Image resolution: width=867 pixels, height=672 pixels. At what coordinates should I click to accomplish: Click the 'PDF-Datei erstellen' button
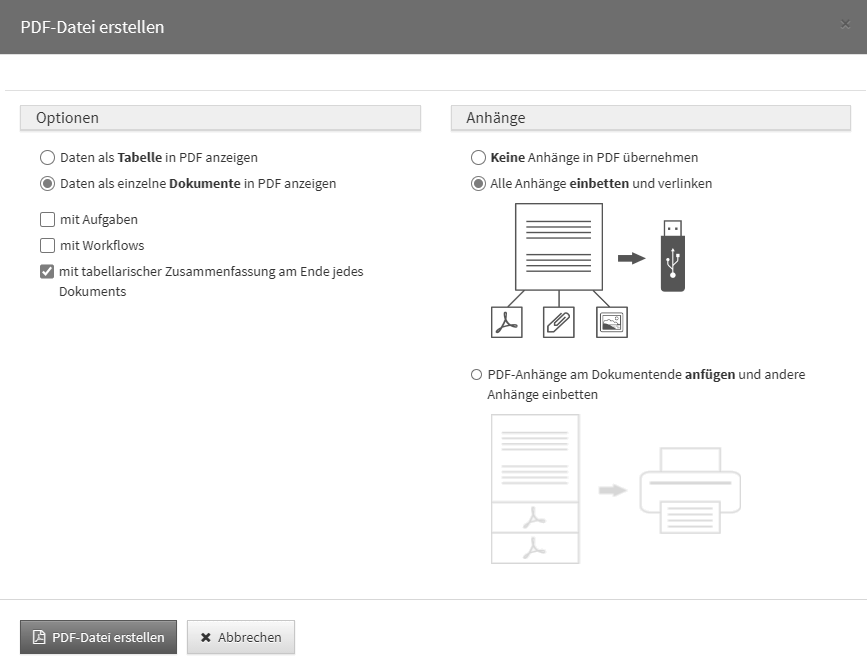(99, 637)
